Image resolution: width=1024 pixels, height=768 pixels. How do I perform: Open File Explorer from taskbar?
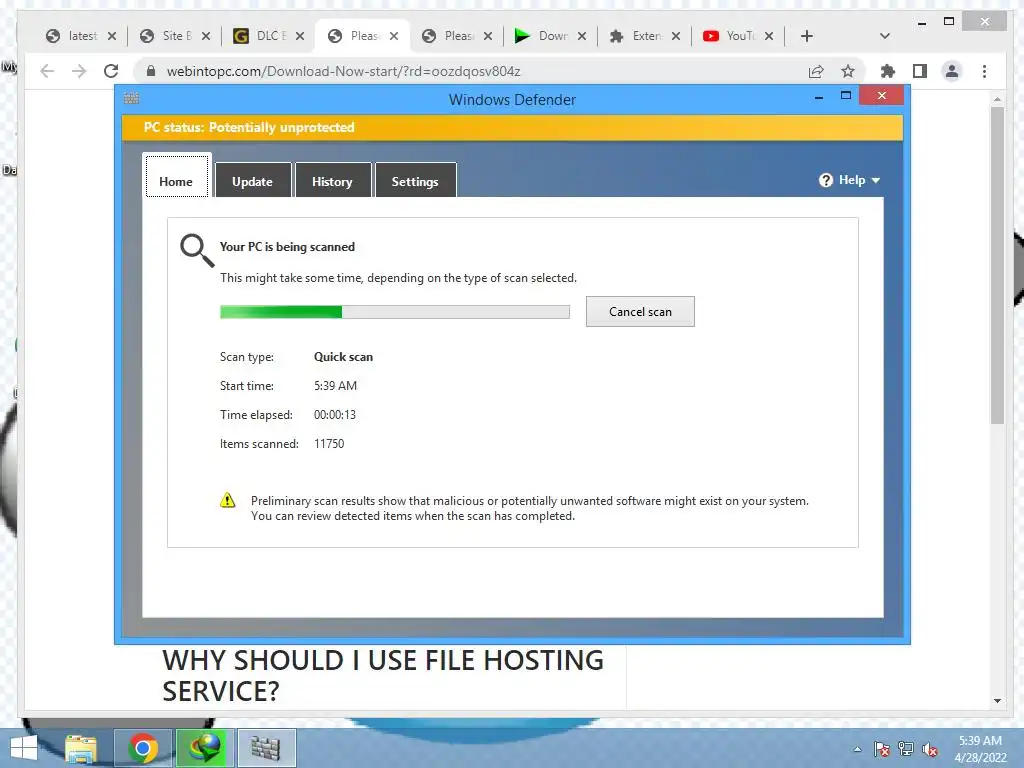click(x=81, y=748)
